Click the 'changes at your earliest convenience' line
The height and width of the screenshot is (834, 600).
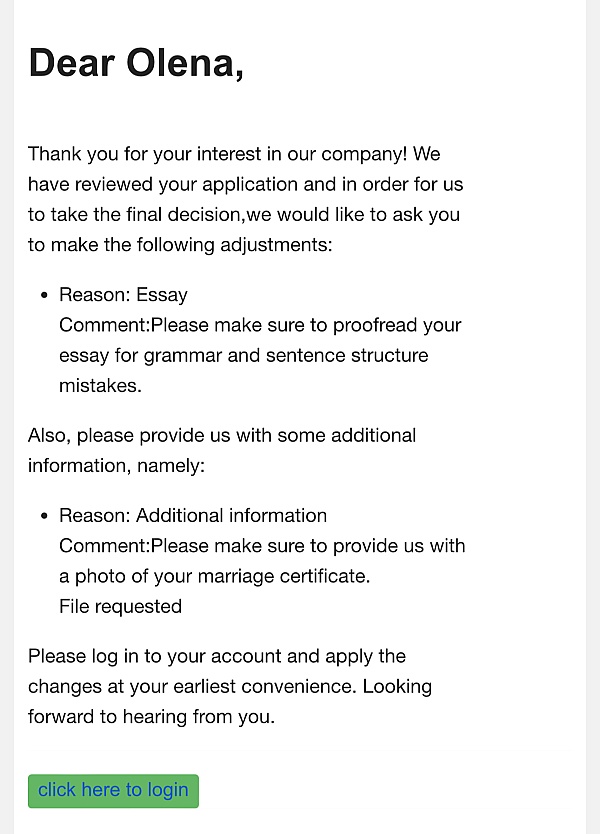point(229,686)
